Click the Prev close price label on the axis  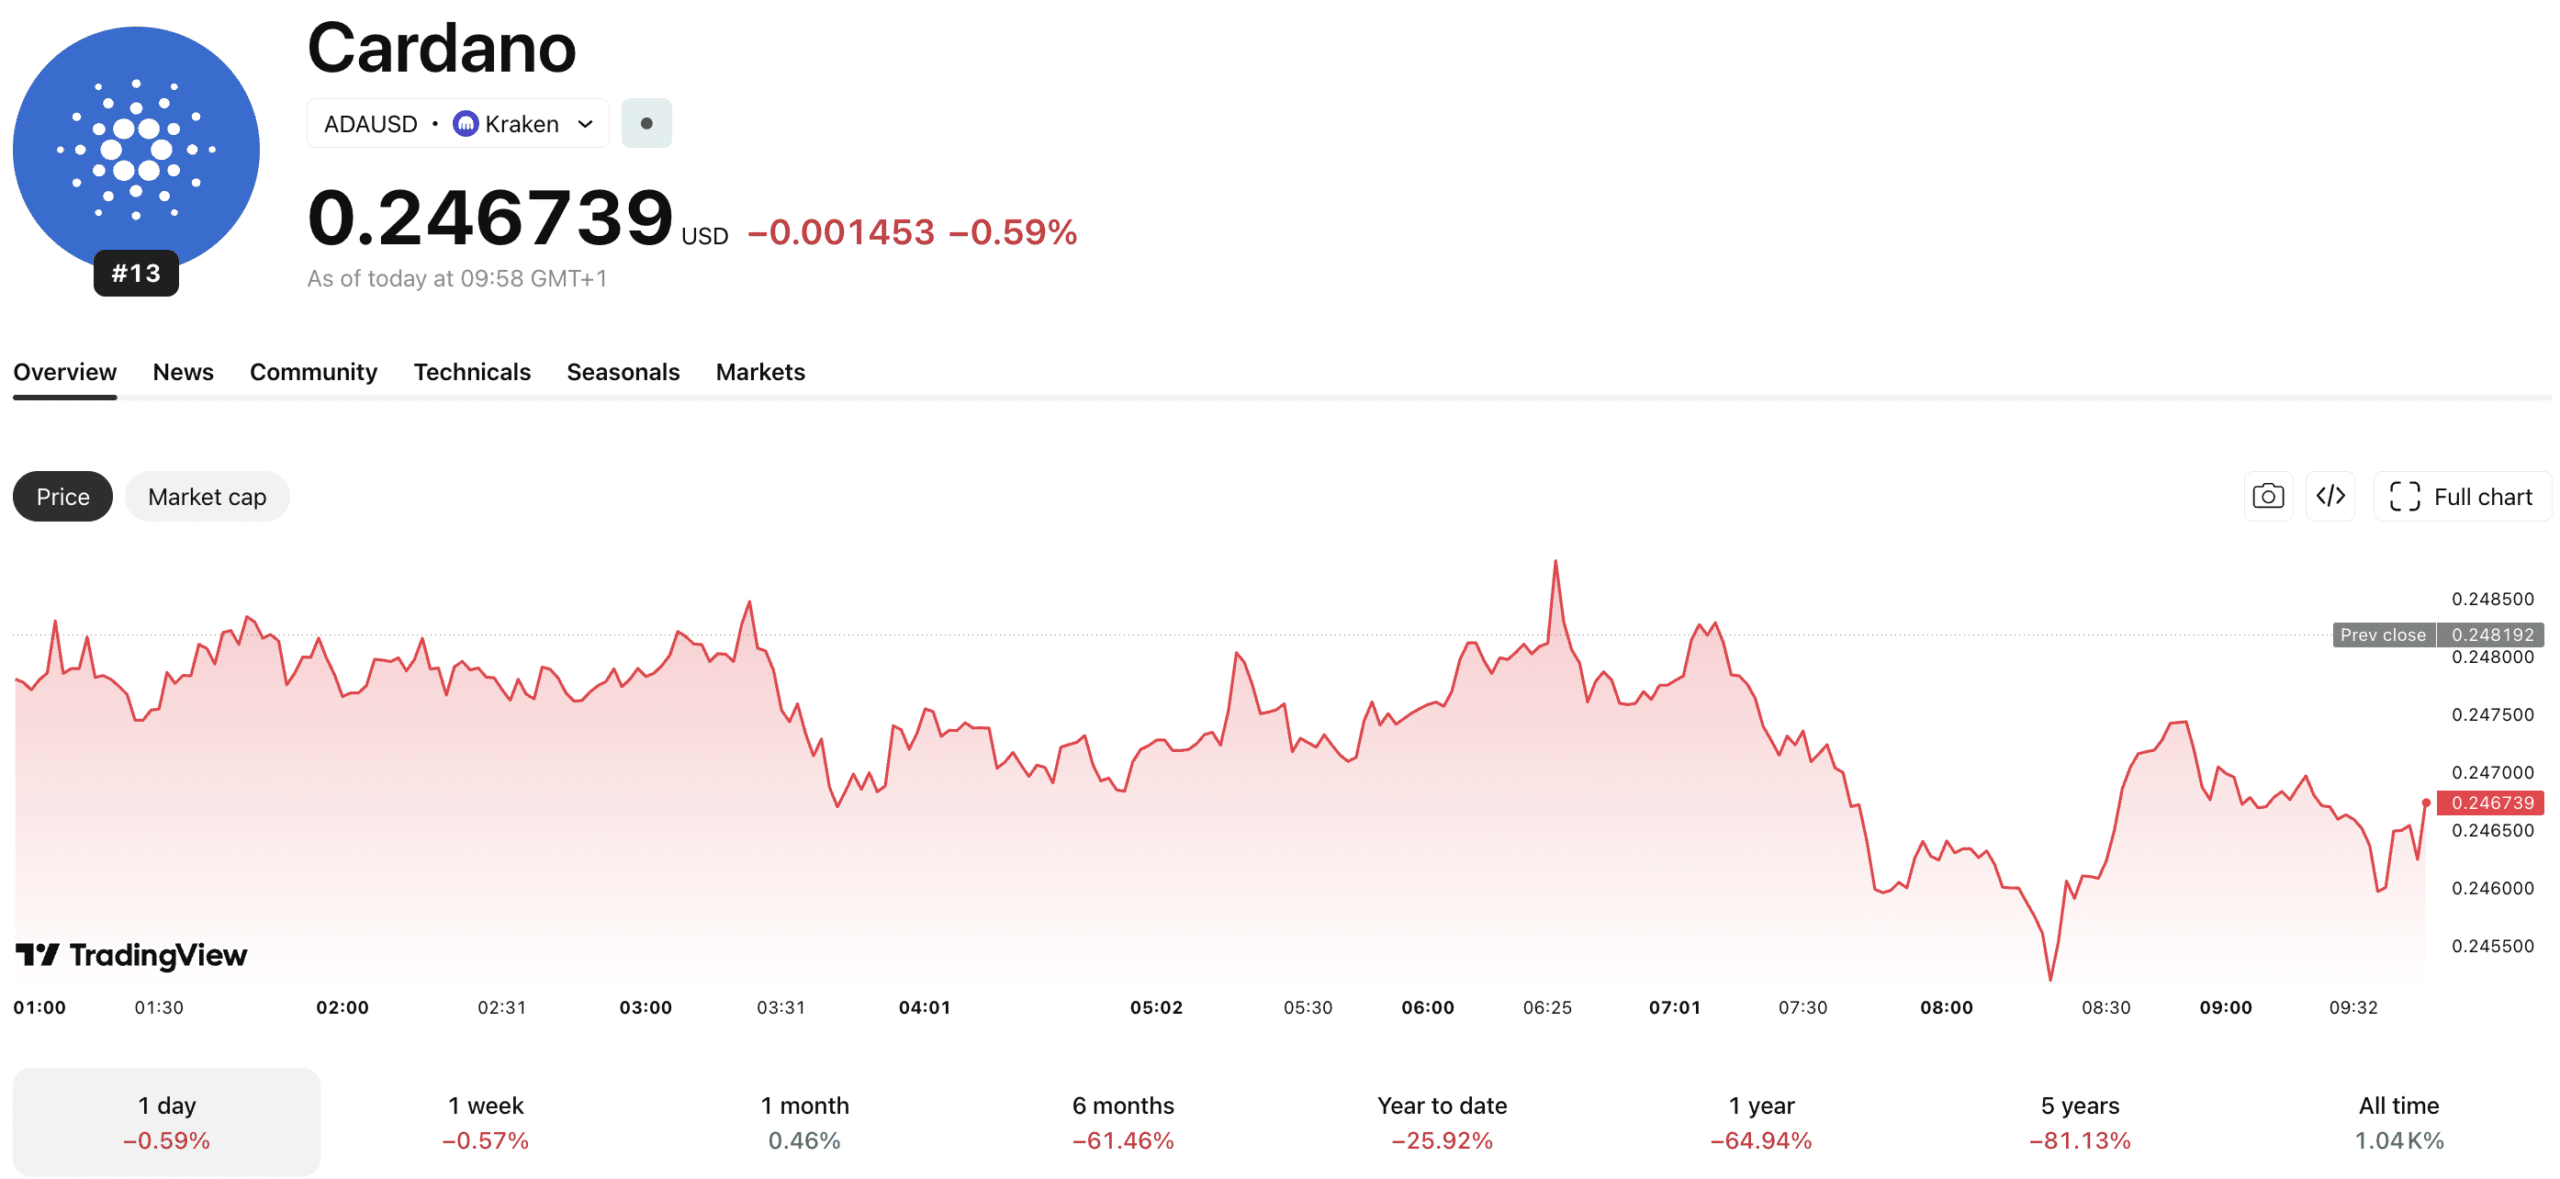[2383, 635]
